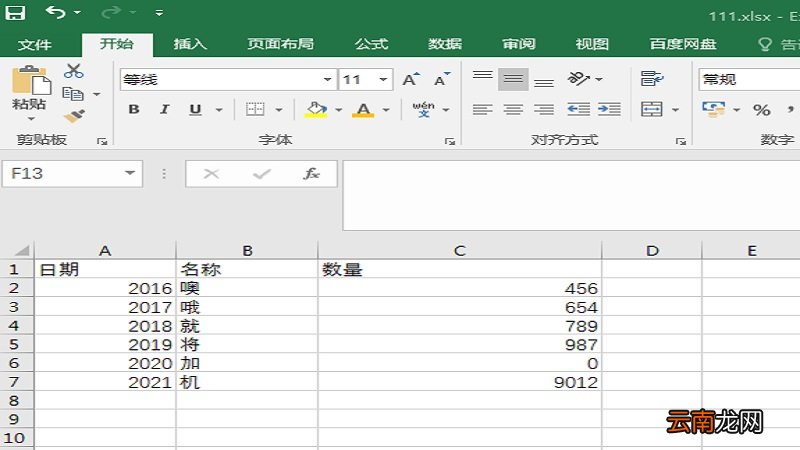Select column C header

pyautogui.click(x=460, y=251)
